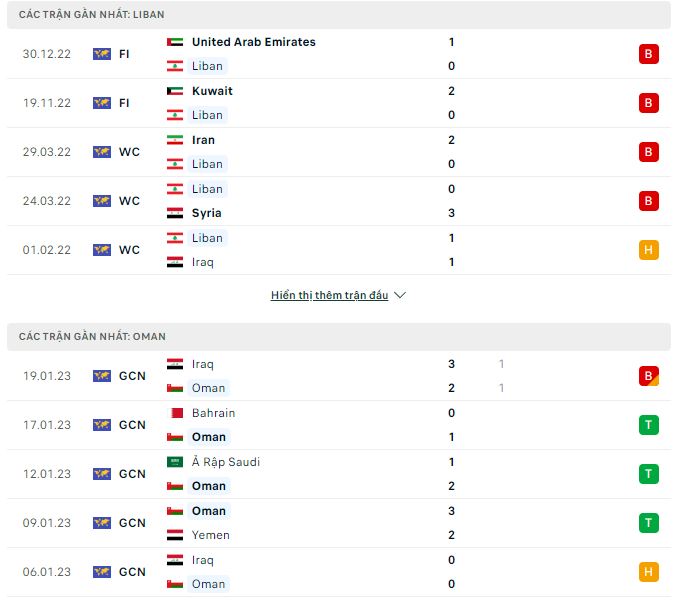This screenshot has width=678, height=600.
Task: Click the Kuwait flag icon
Action: pos(175,91)
